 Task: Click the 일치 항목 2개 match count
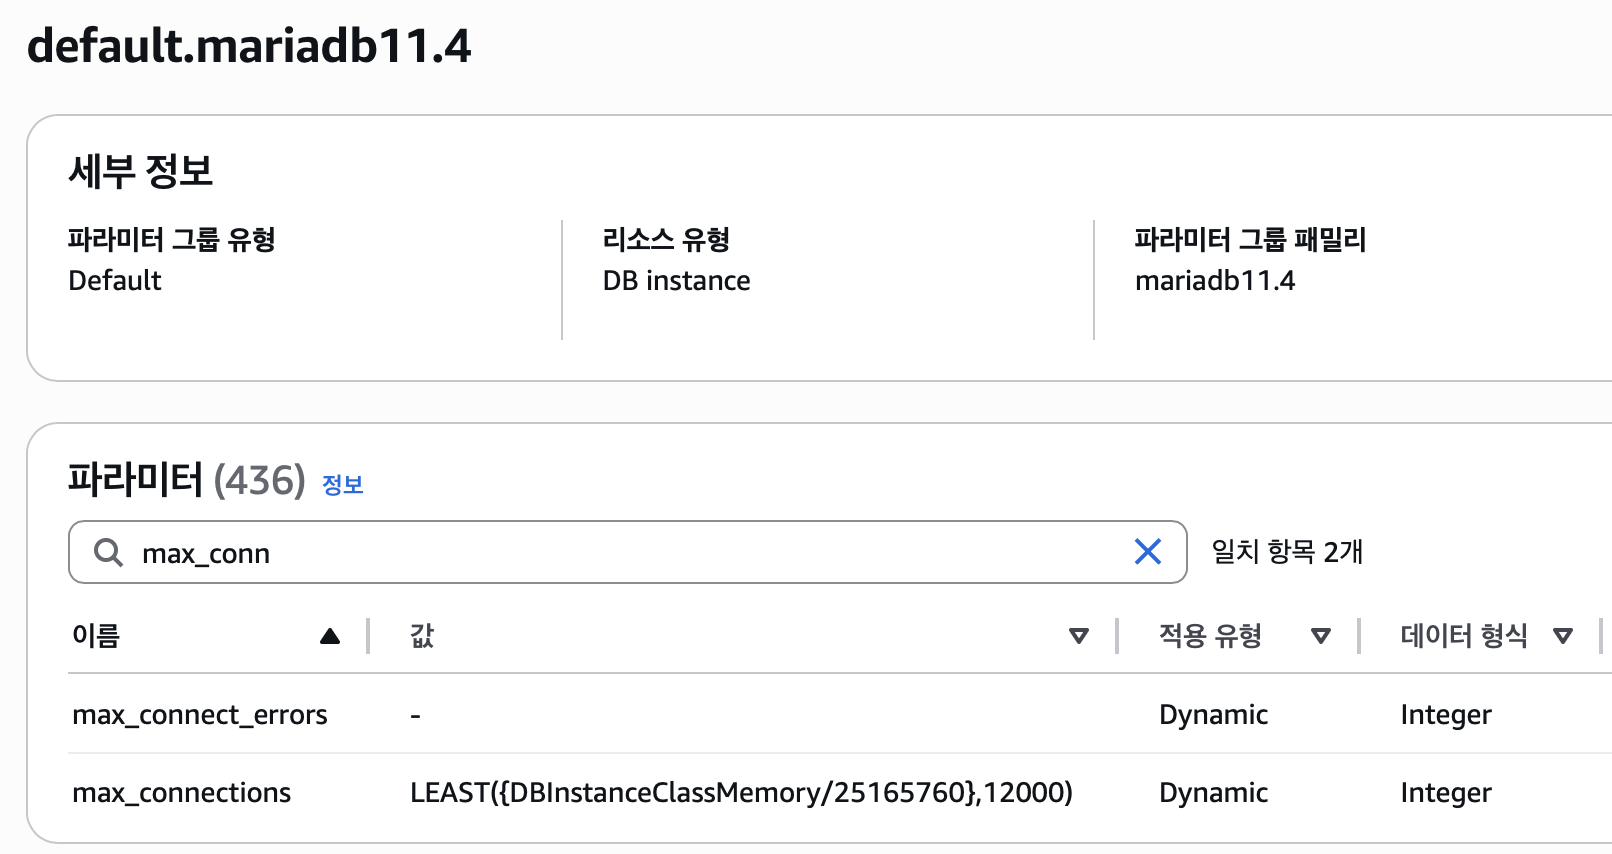(x=1287, y=552)
